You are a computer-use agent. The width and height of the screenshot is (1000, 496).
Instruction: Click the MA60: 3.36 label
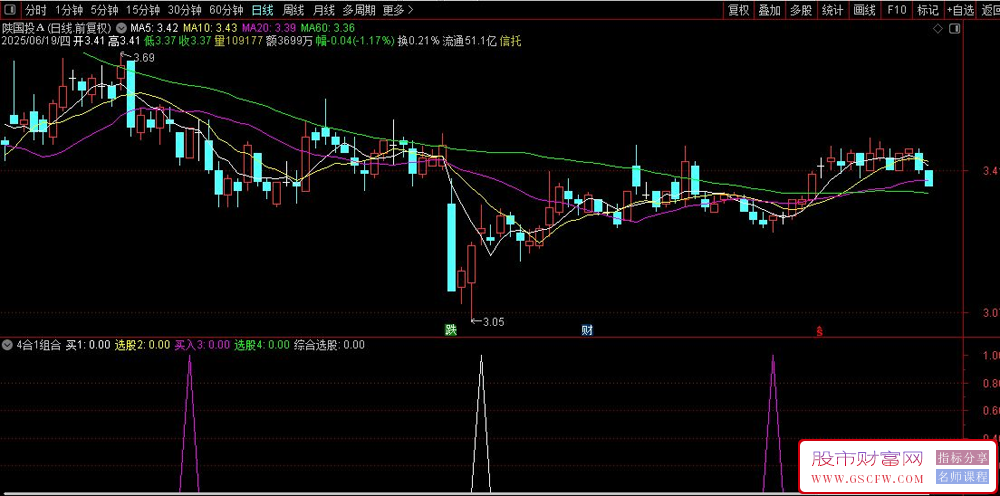328,28
